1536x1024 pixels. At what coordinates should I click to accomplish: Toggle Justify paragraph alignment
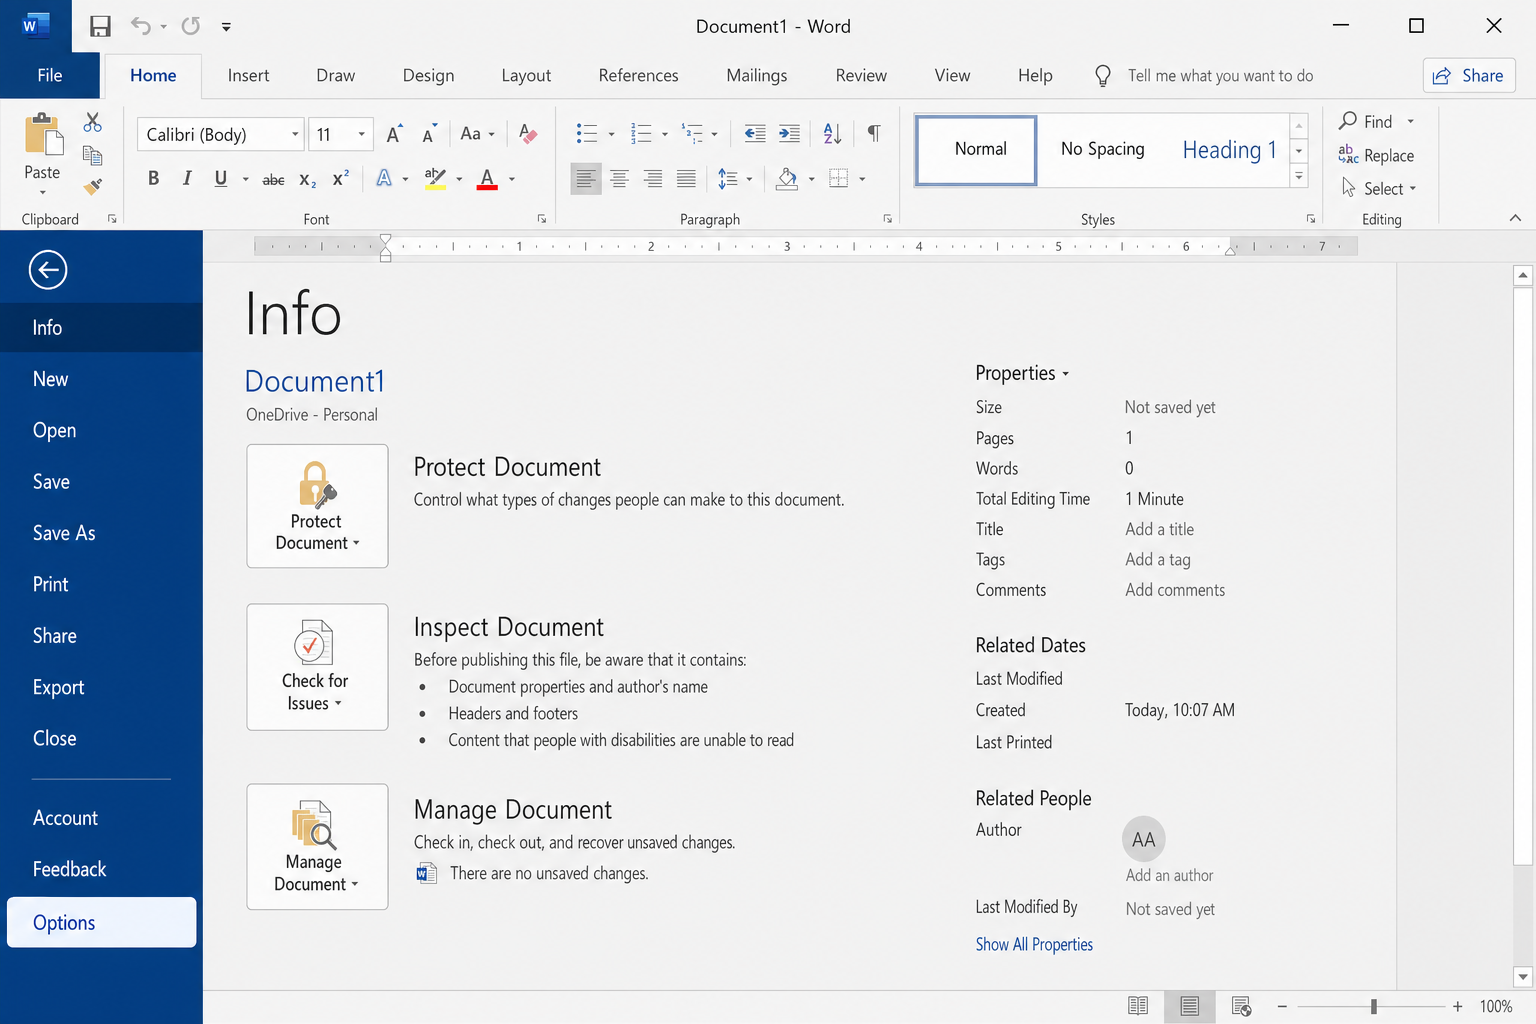click(x=686, y=179)
